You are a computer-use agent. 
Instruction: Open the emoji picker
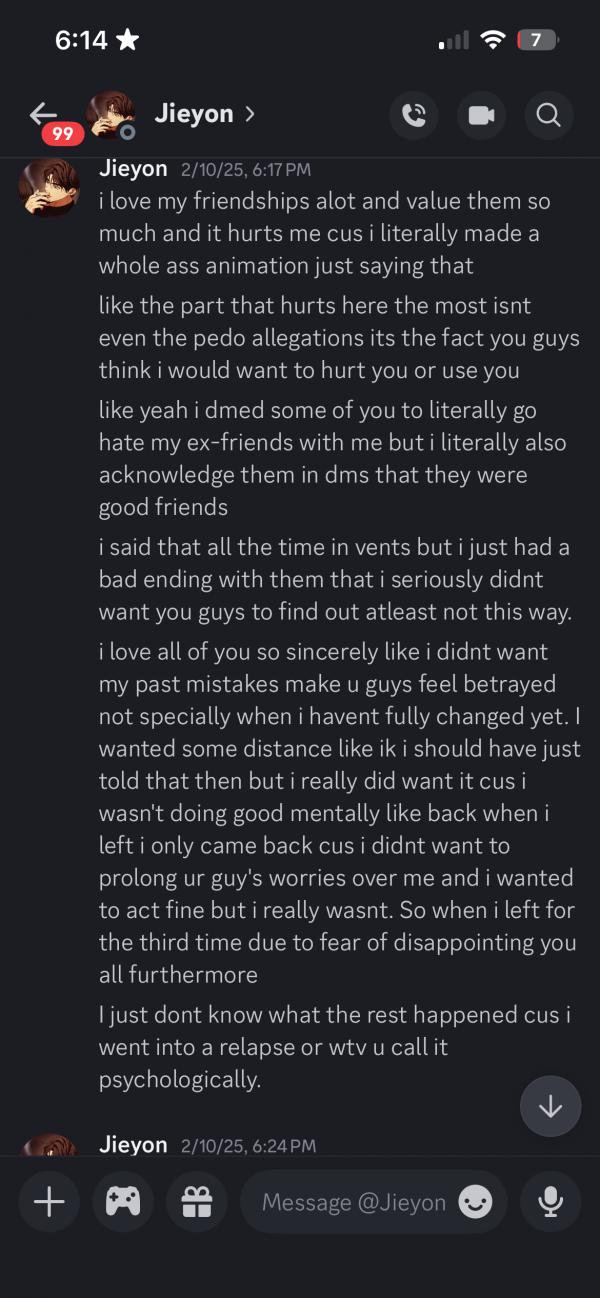coord(475,1202)
